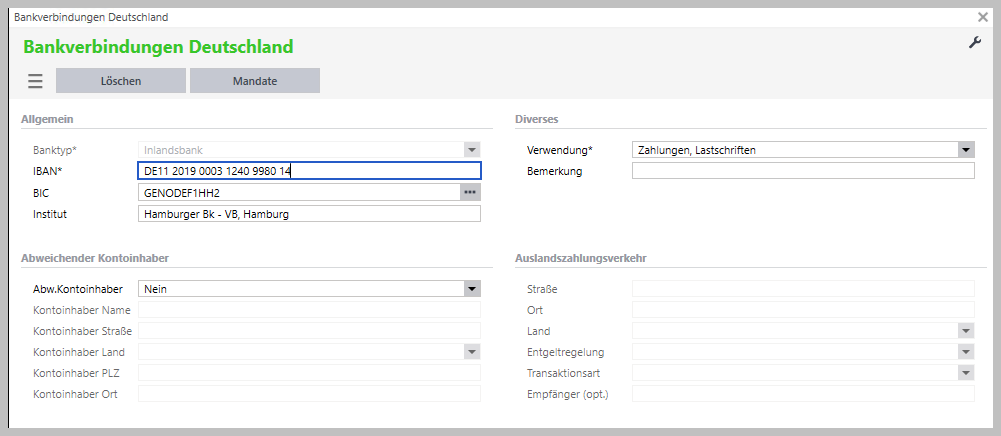
Task: Expand Land dropdown under Auslandszahlungsverkehr
Action: coord(966,331)
